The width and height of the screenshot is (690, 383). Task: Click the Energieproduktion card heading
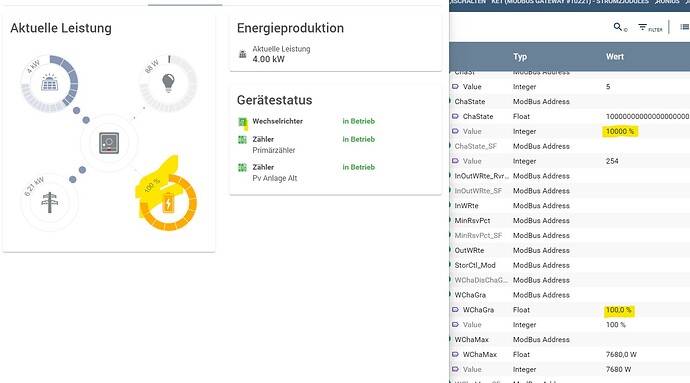pos(290,28)
